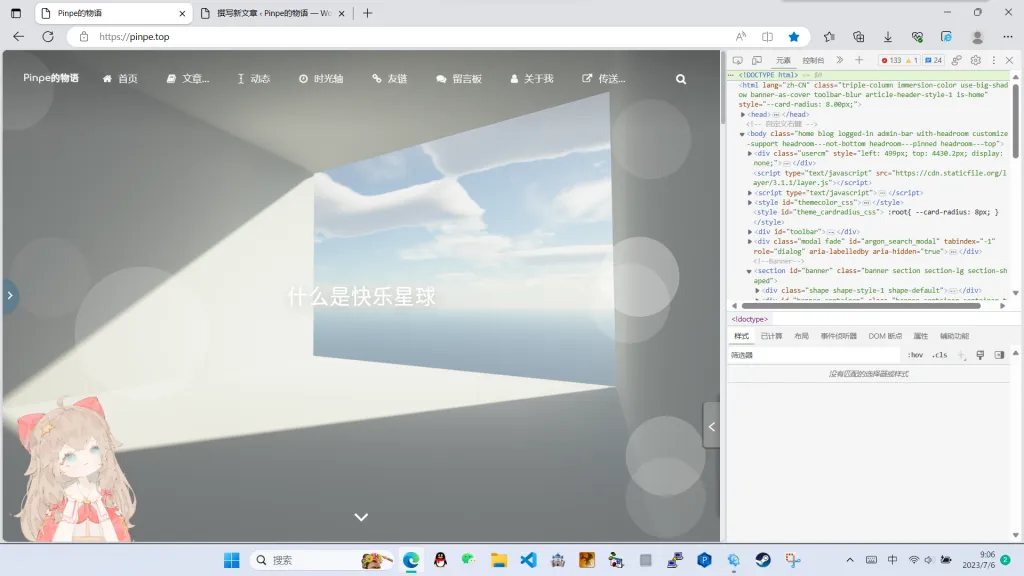Click the anime girl mascot on the page

coord(76,468)
